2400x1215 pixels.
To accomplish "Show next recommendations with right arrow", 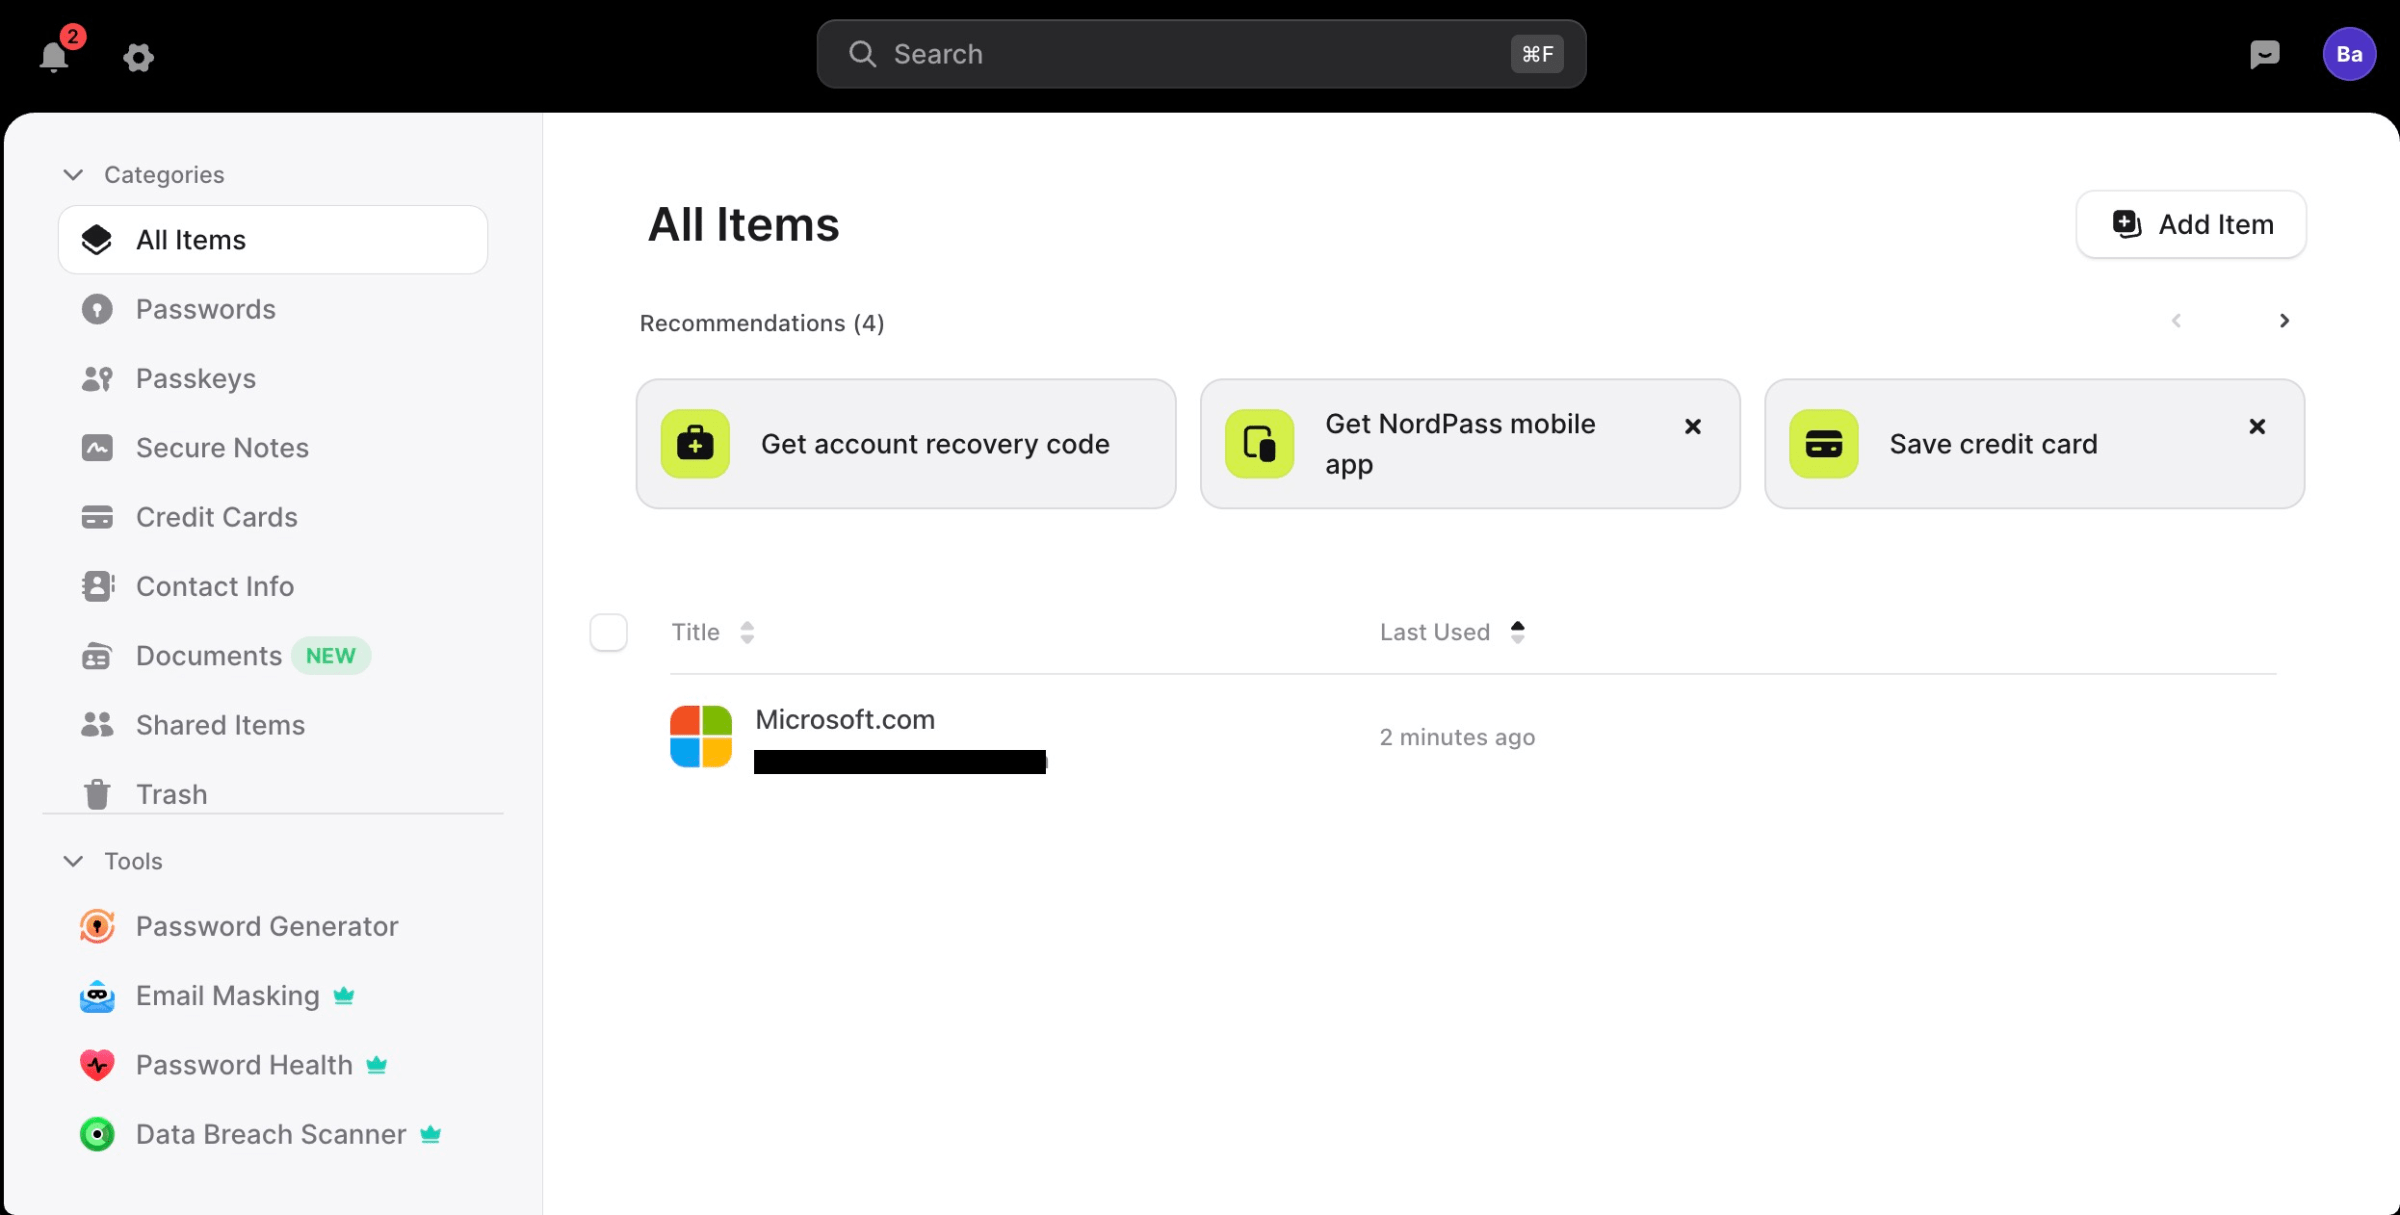I will (2284, 321).
